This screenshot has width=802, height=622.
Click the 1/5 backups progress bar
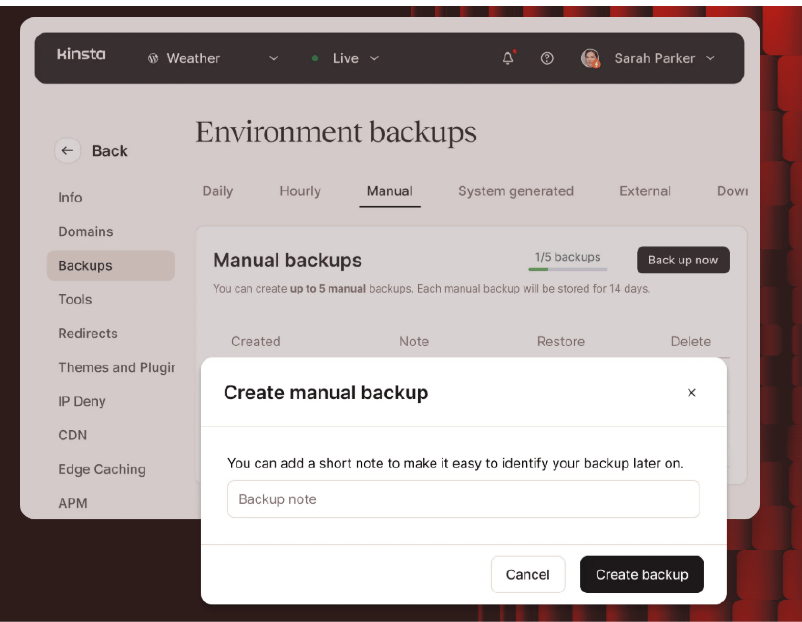568,269
